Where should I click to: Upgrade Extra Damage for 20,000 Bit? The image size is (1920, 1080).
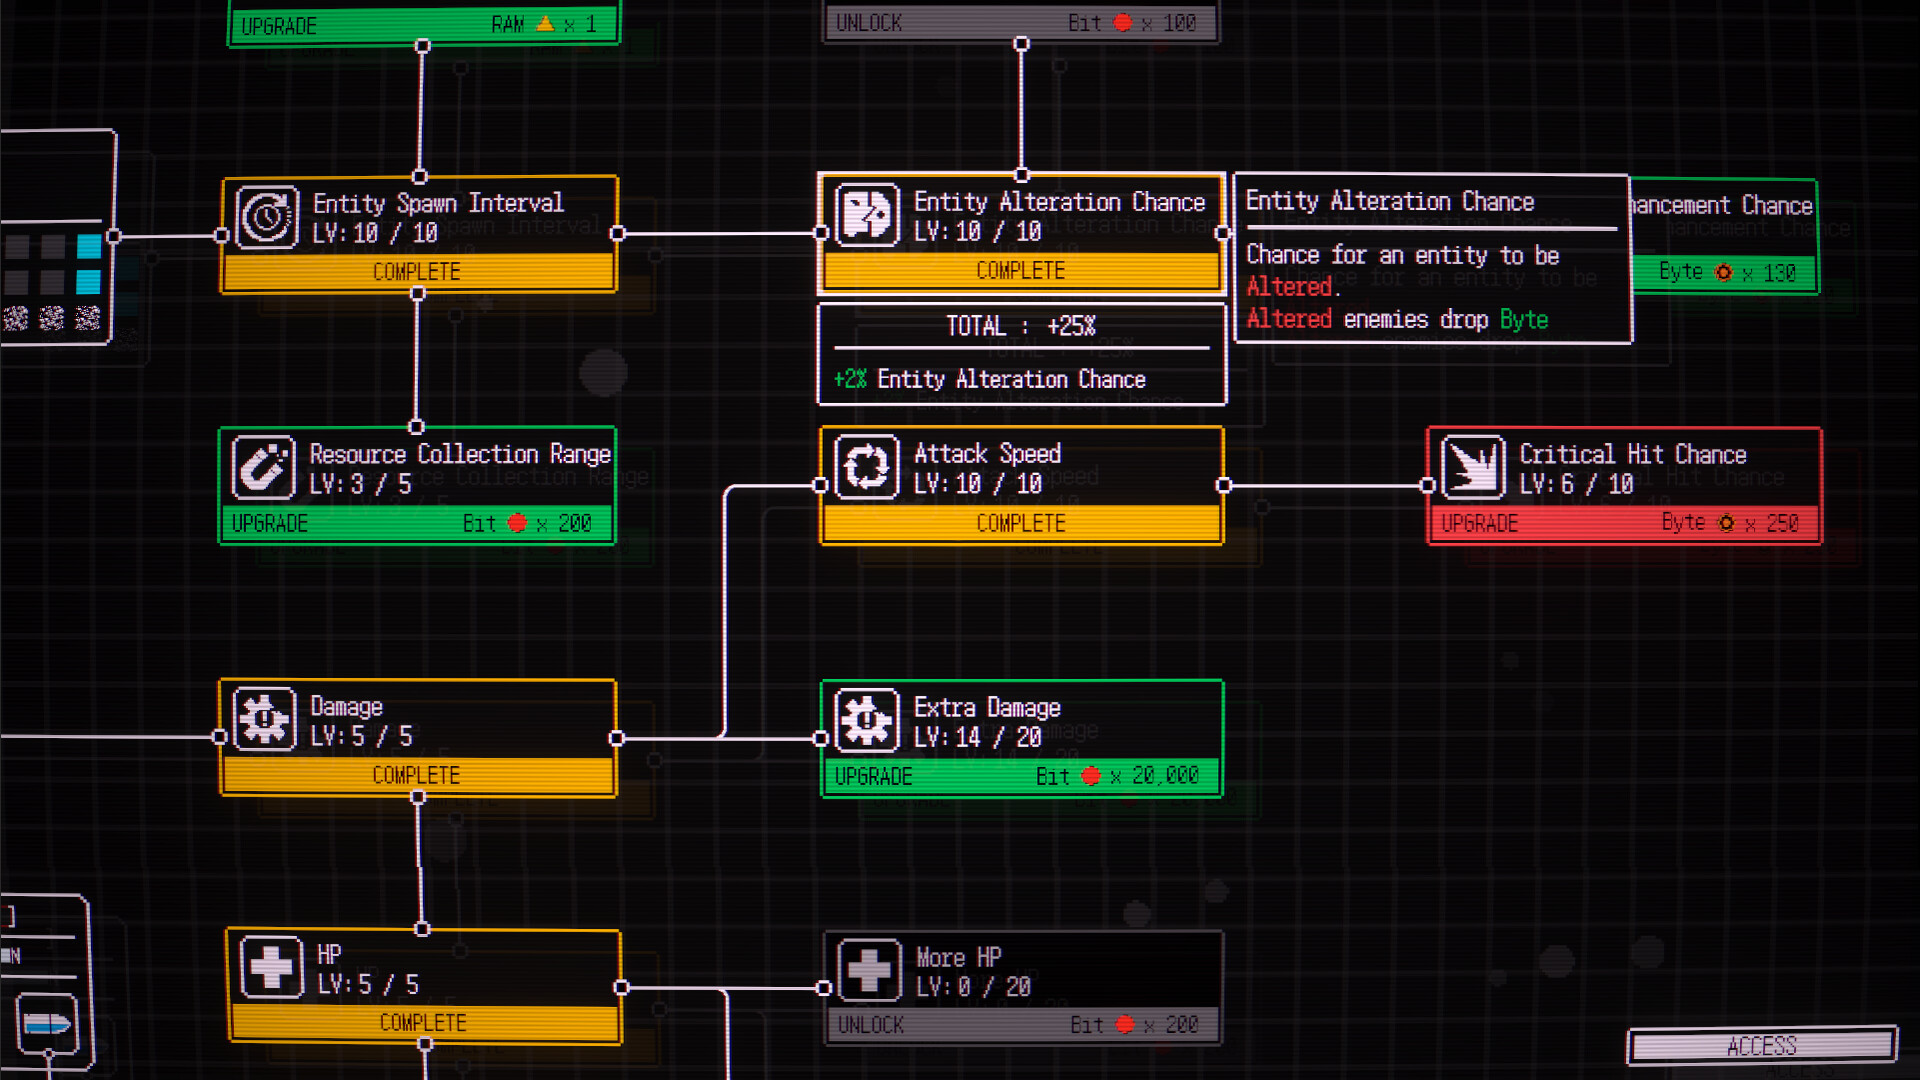(x=1021, y=776)
